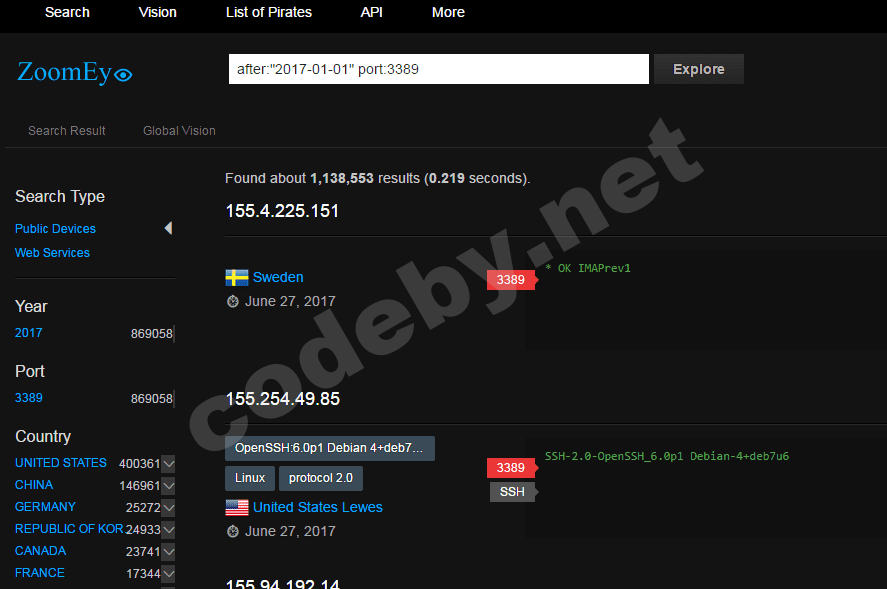The image size is (887, 589).
Task: Focus the search query input field
Action: click(438, 69)
